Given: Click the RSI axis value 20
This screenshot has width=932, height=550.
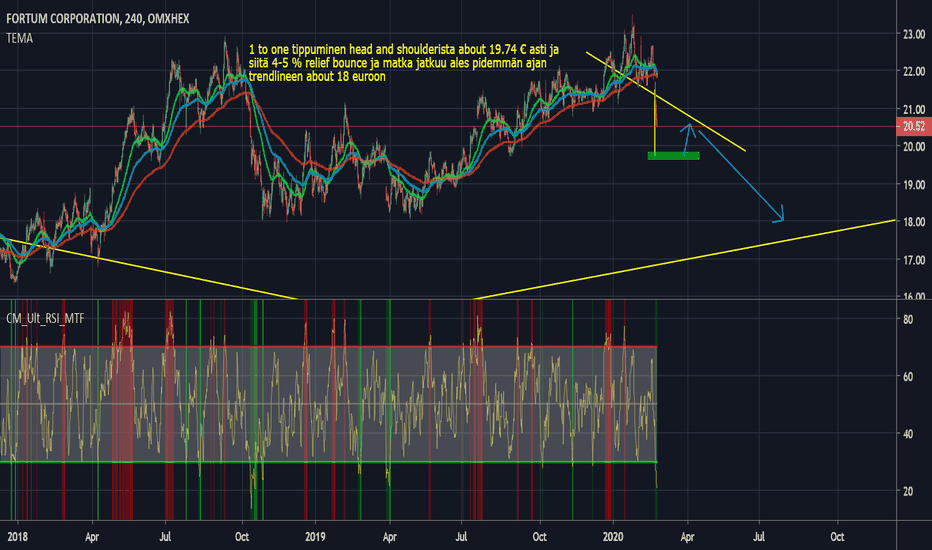Looking at the screenshot, I should pos(908,491).
